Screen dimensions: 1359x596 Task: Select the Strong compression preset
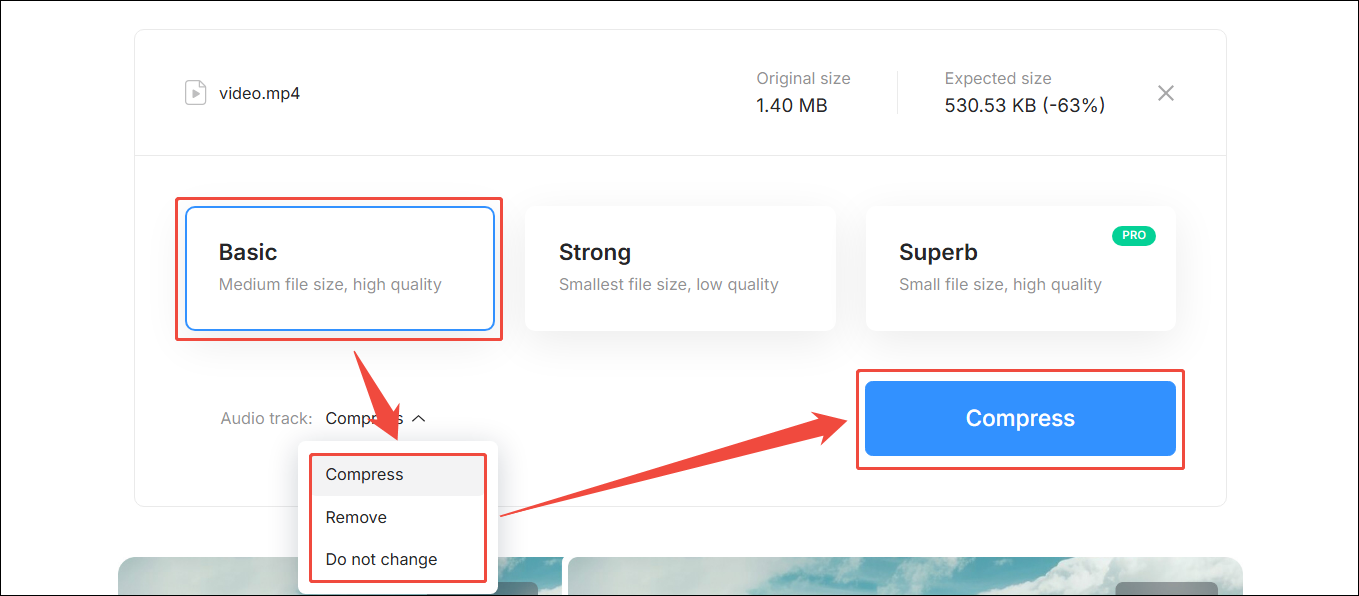point(680,268)
